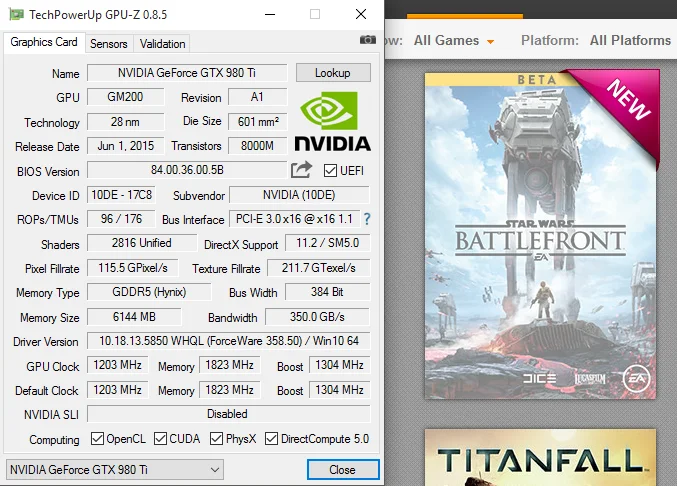Image resolution: width=677 pixels, height=486 pixels.
Task: Click the PCI-E 3.0 x16 Bus Interface value
Action: [x=294, y=219]
